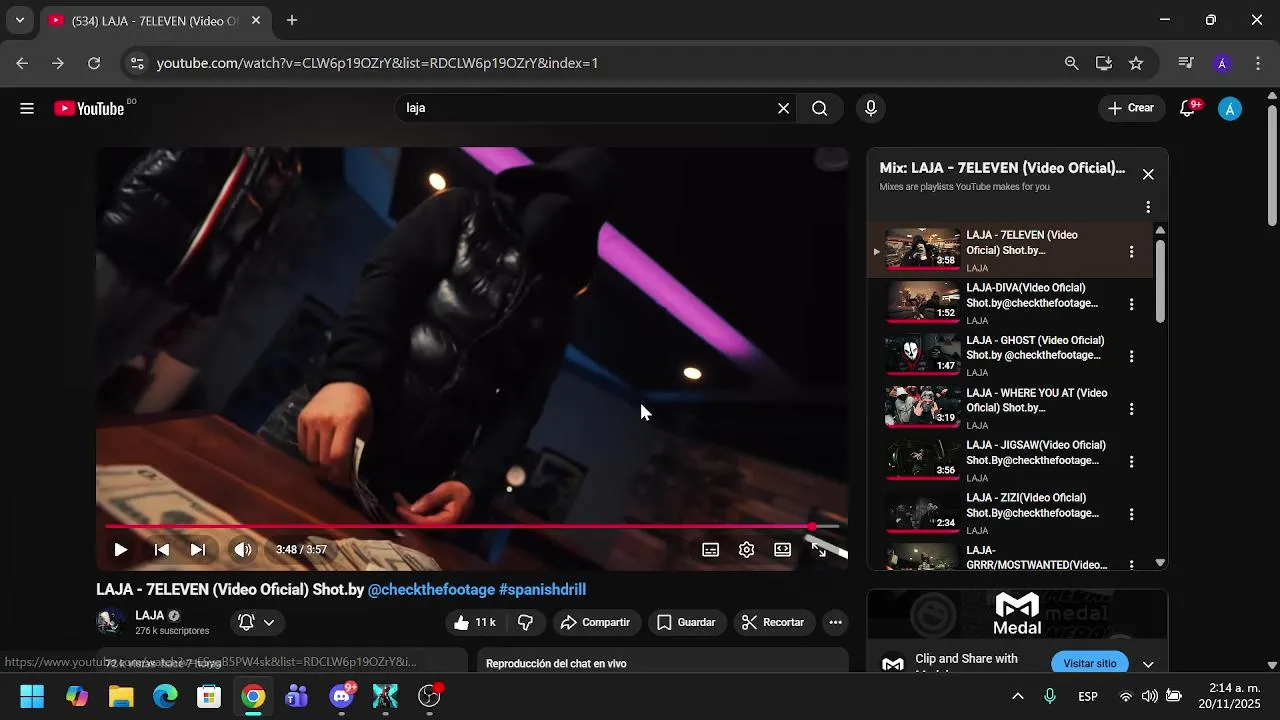Open the Mix playlist options menu
This screenshot has width=1280, height=720.
point(1148,207)
